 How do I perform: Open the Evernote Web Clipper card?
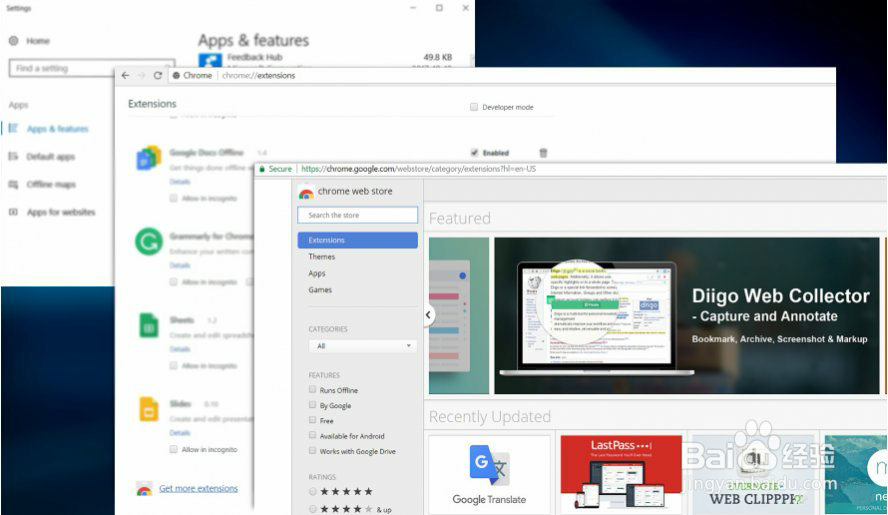753,475
